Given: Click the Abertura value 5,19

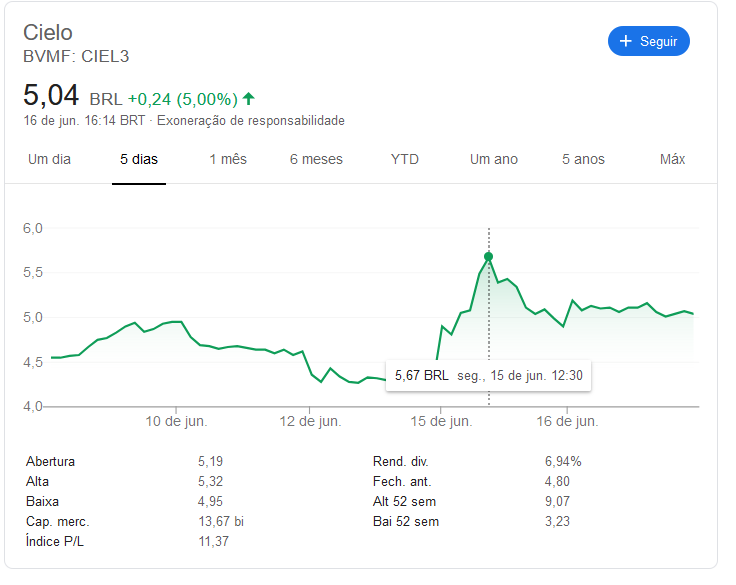Looking at the screenshot, I should [210, 462].
